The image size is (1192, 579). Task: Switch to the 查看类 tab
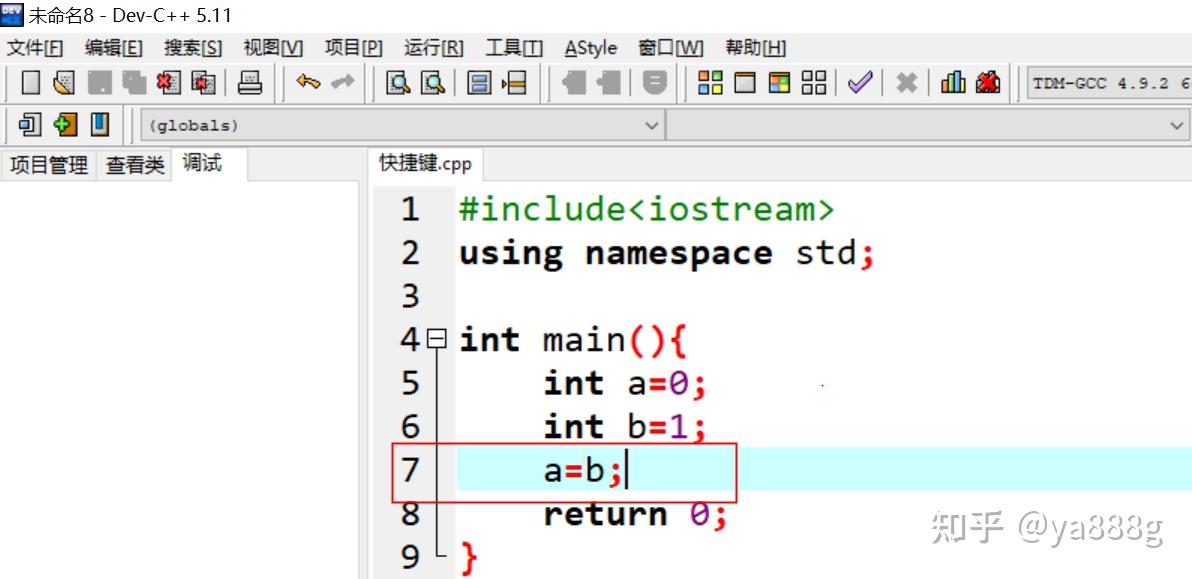tap(135, 165)
